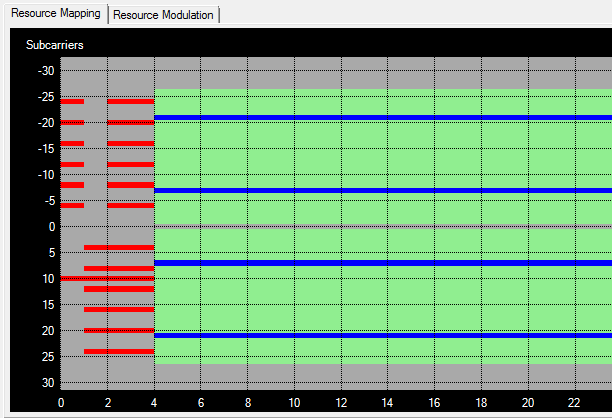Select the blue pilot line near subcarrier 7
Viewport: 612px width, 418px height.
383,263
